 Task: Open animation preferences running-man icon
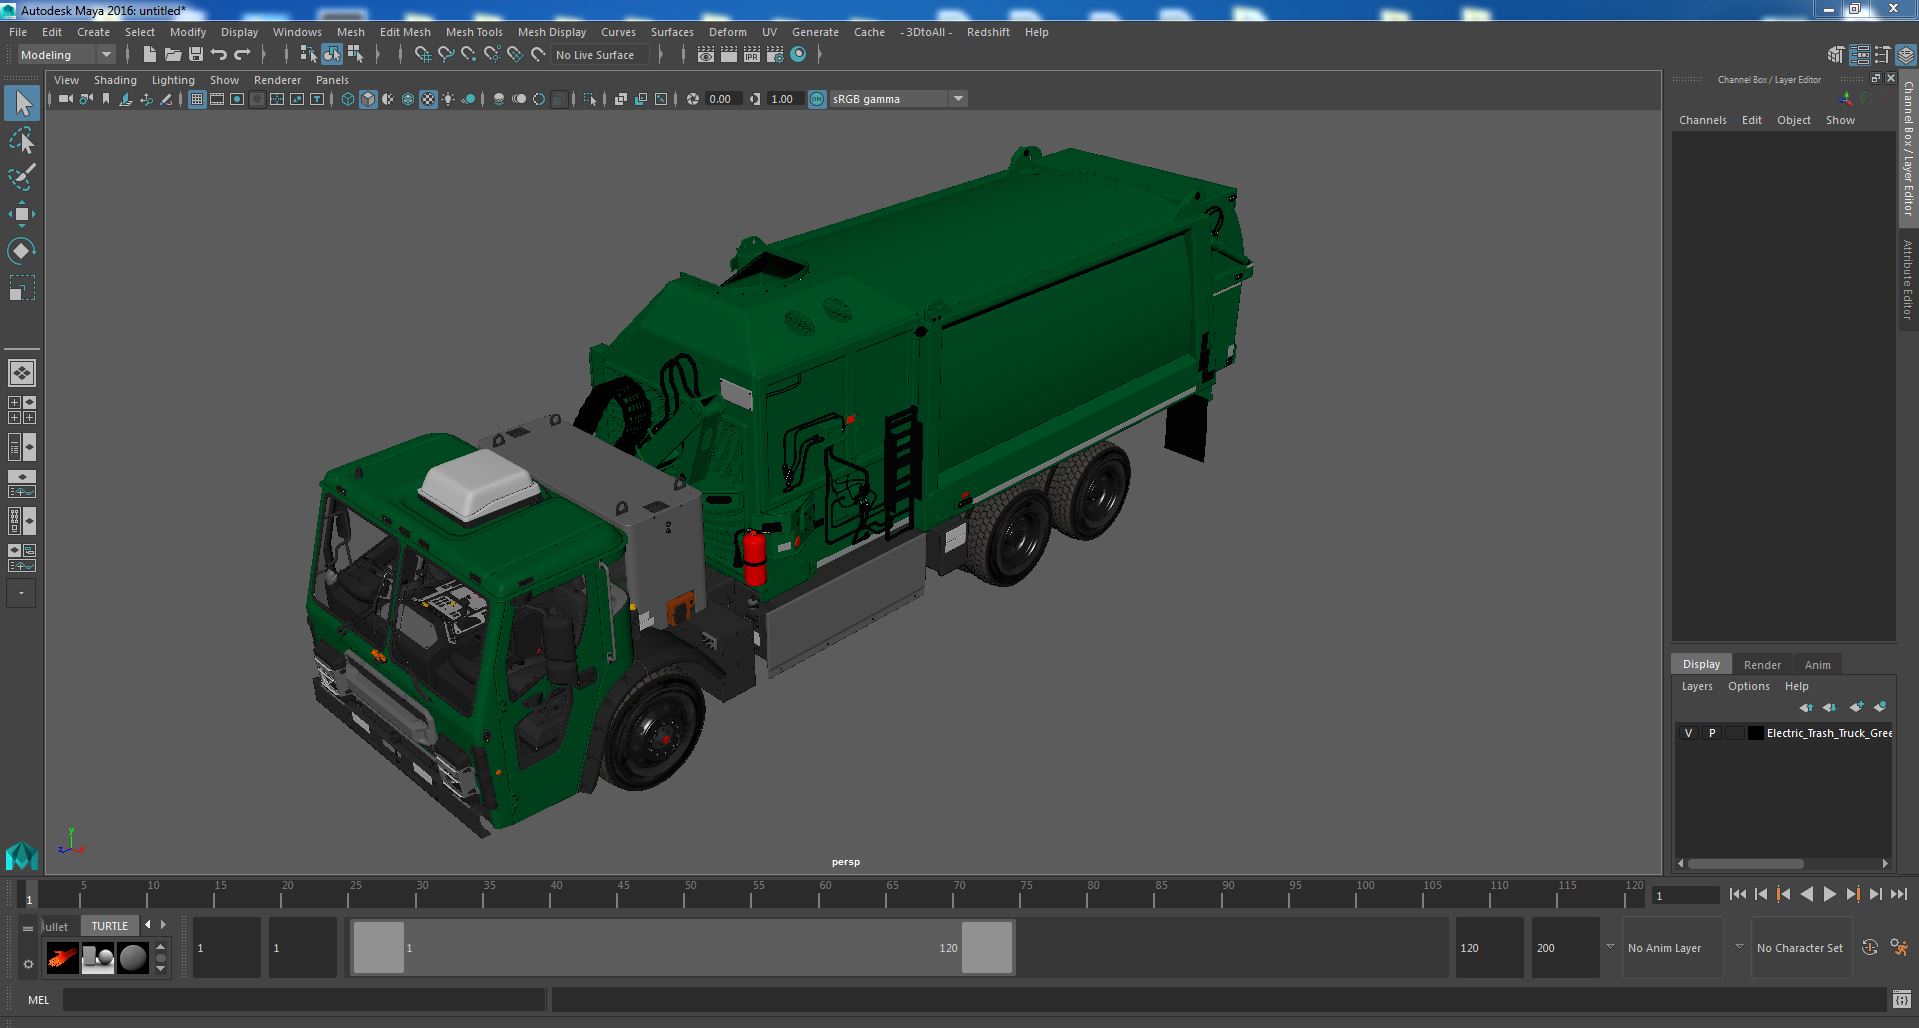1899,947
